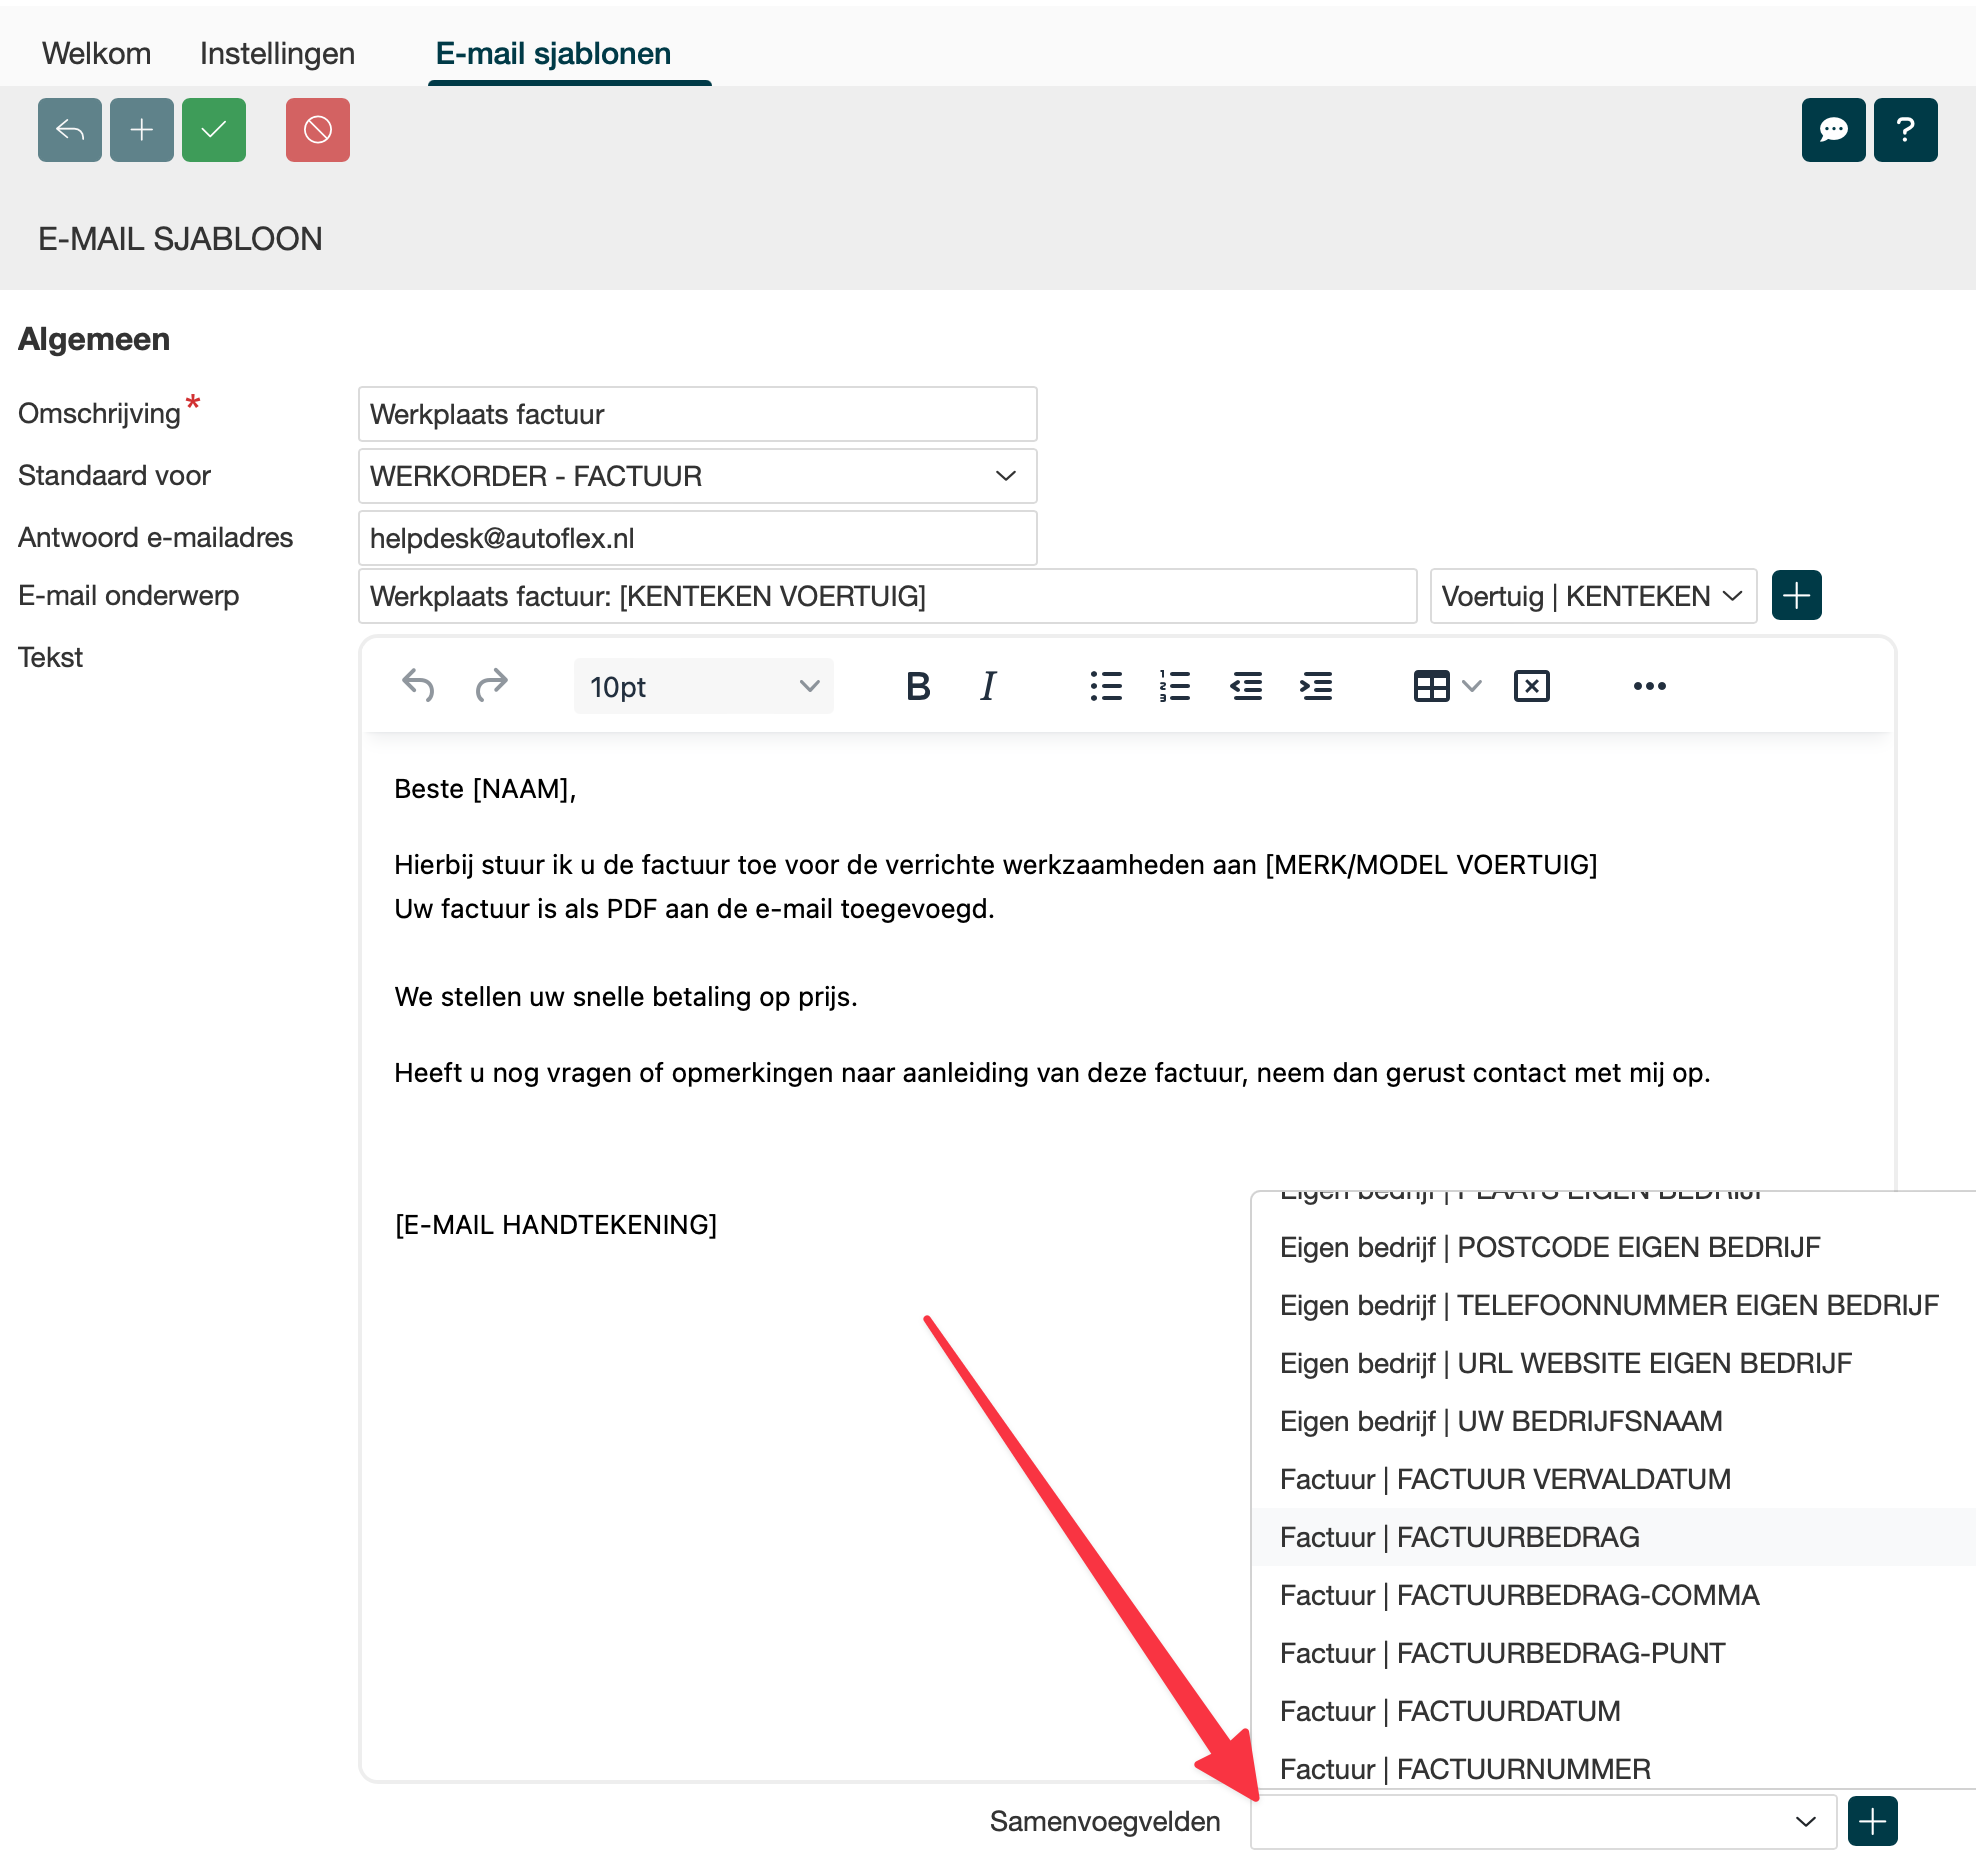Choose Factuur | FACTUURDATUM merge field

coord(1449,1710)
